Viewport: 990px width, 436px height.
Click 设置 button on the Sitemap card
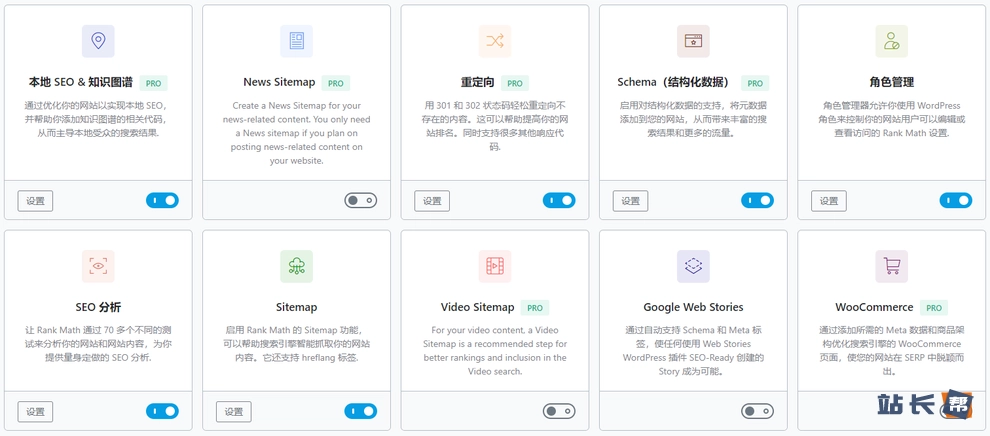point(233,412)
